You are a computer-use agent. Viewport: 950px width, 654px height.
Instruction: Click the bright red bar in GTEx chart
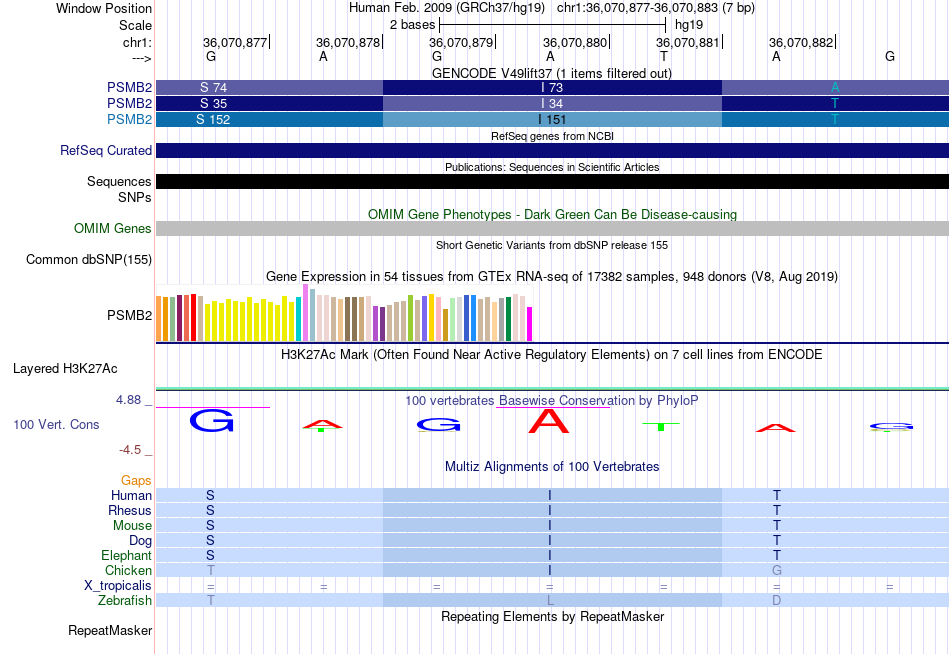tap(193, 318)
